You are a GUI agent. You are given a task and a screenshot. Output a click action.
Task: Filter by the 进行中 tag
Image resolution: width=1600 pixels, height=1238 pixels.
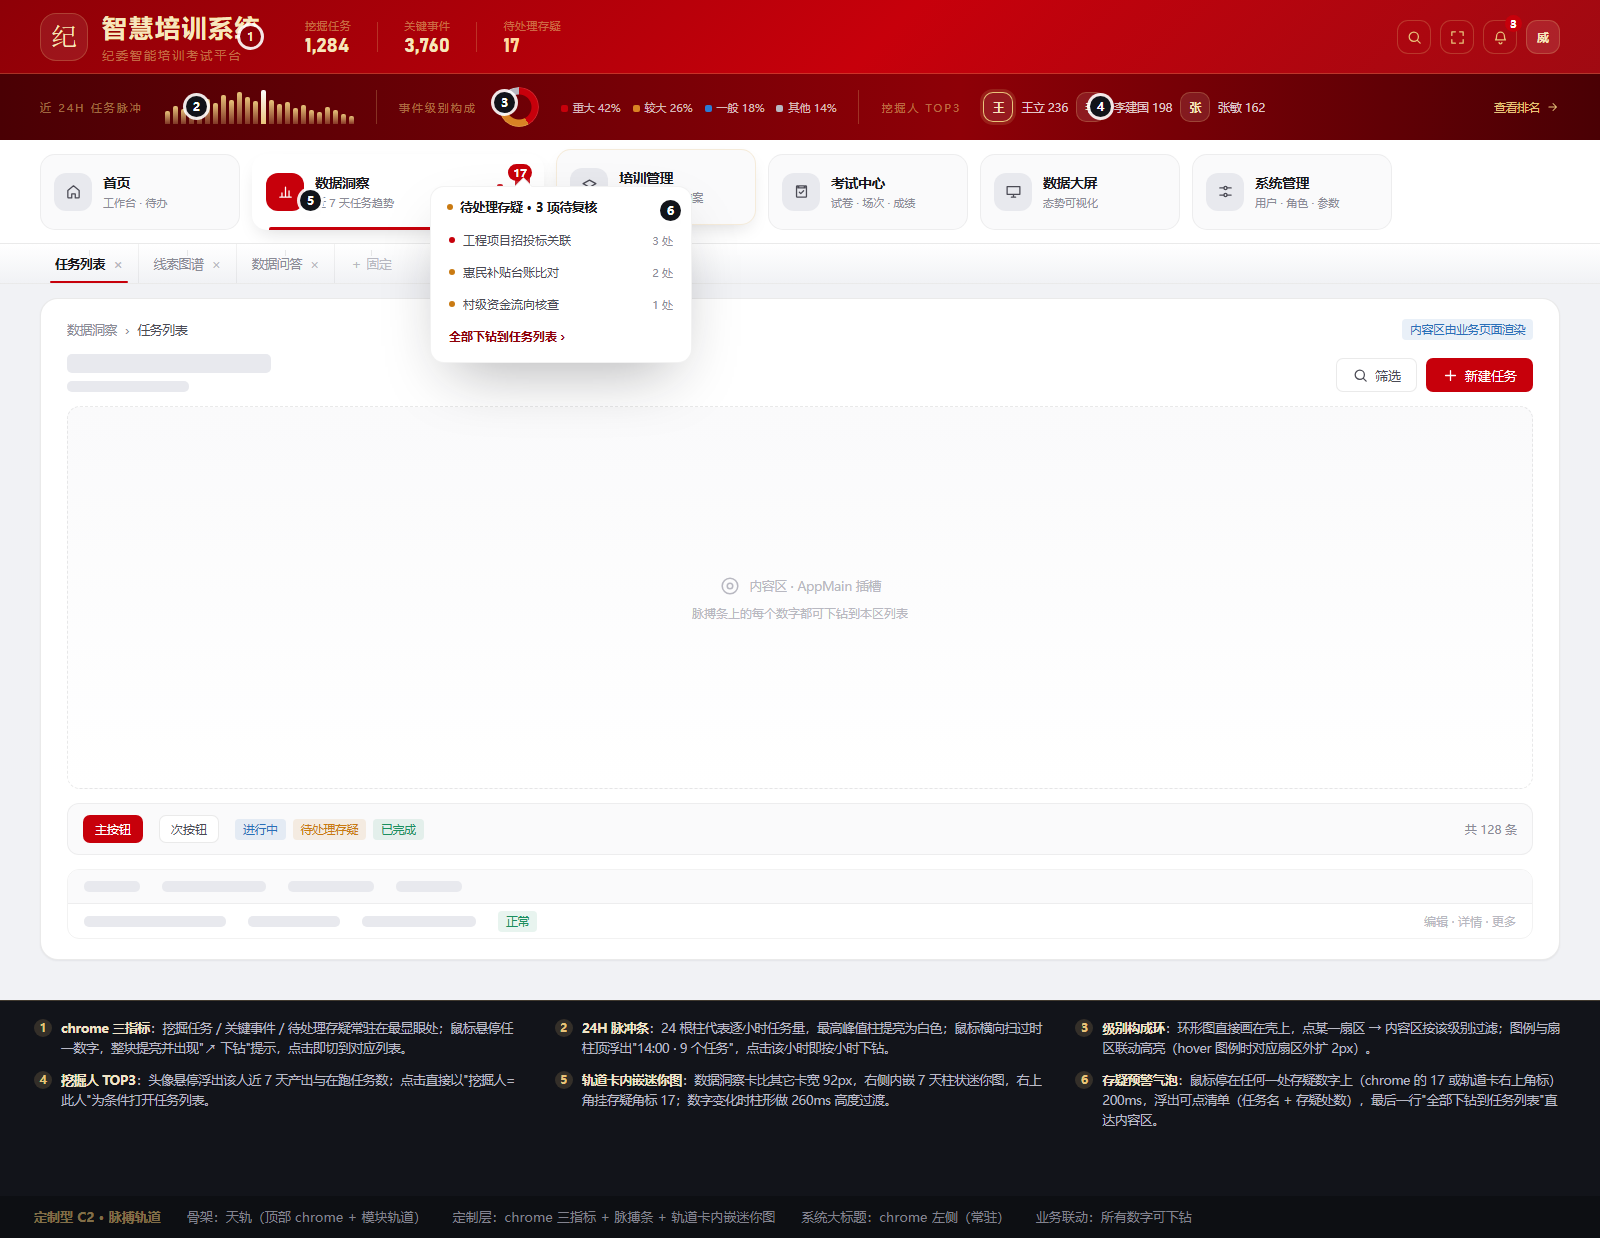tap(260, 829)
